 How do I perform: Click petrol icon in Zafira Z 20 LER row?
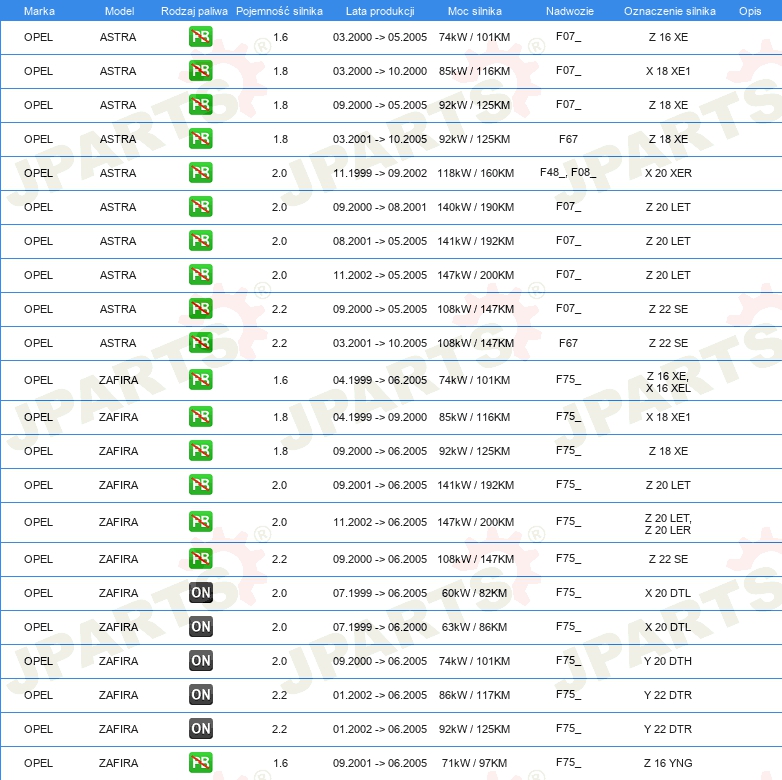[x=200, y=521]
